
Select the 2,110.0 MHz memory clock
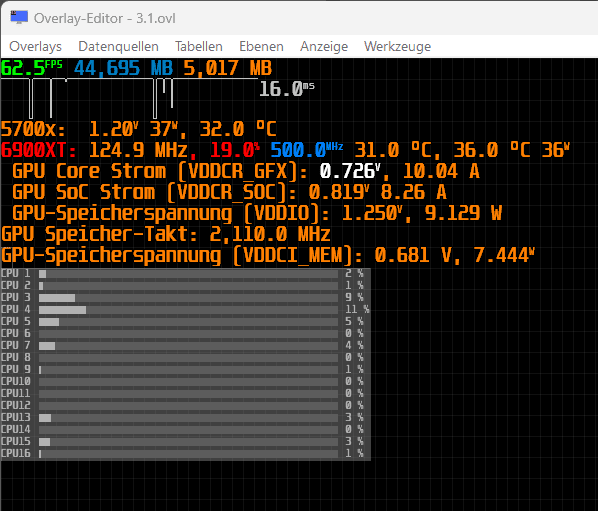click(x=270, y=234)
